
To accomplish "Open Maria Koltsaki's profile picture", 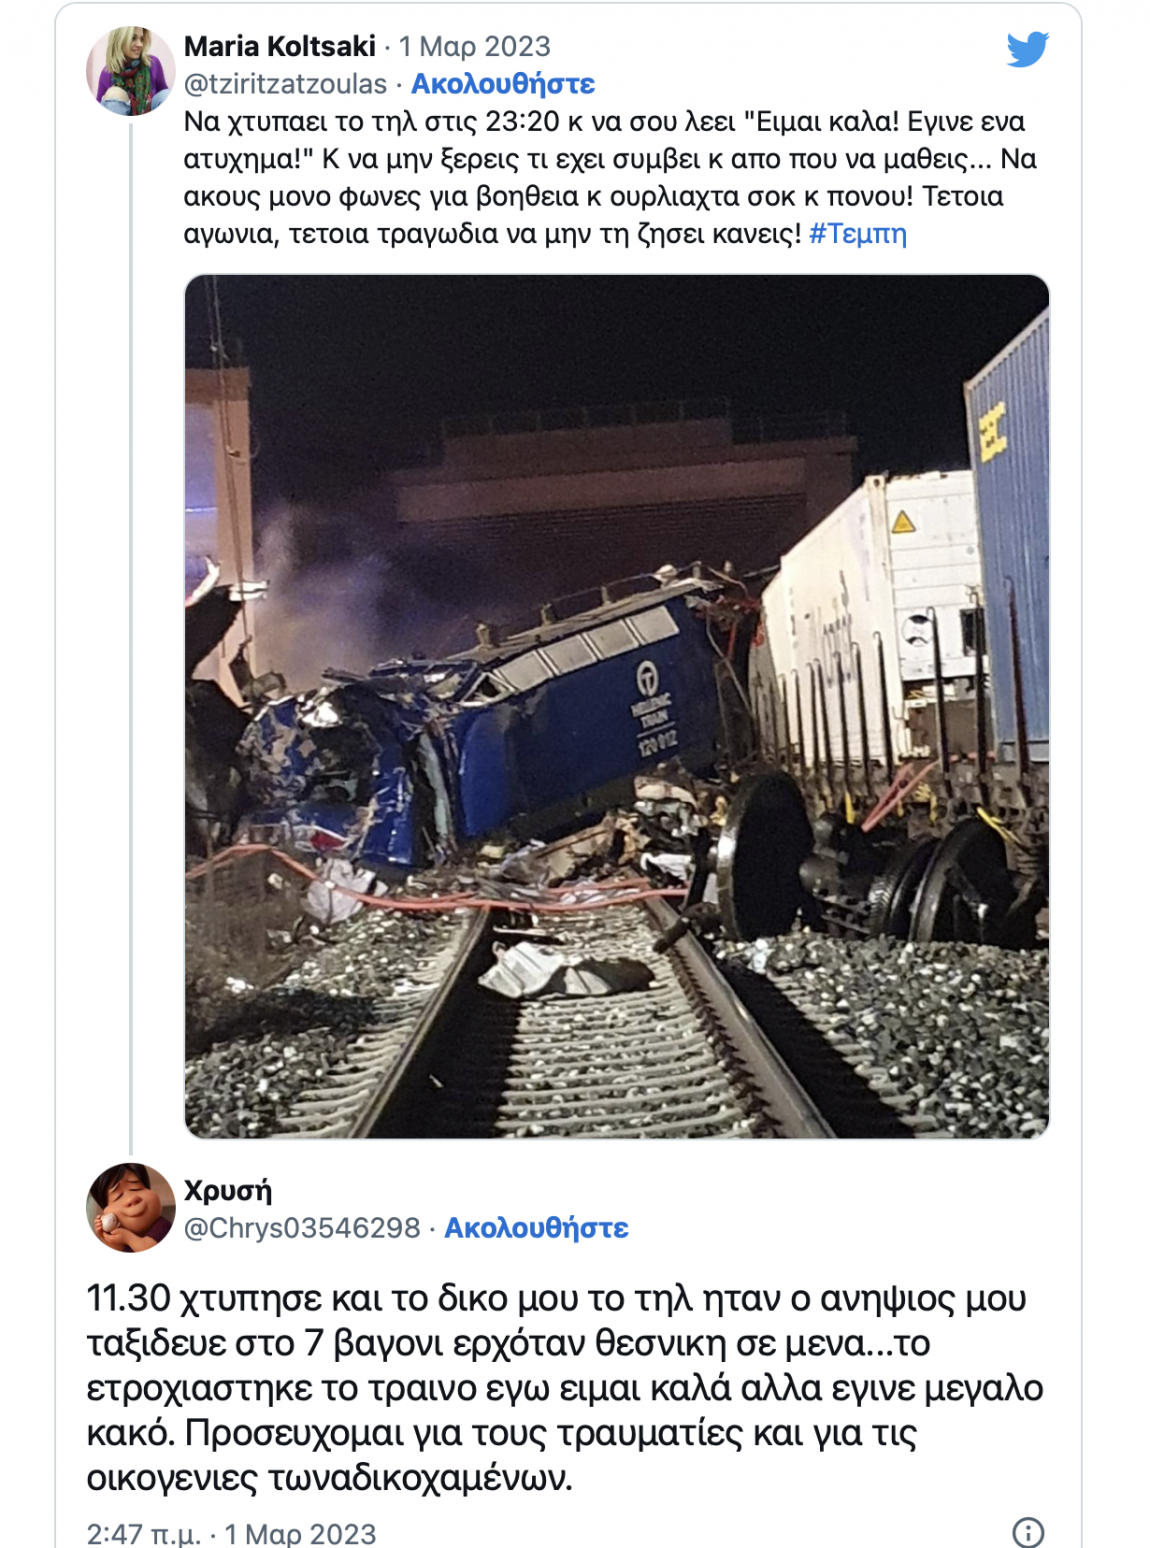I will click(131, 71).
